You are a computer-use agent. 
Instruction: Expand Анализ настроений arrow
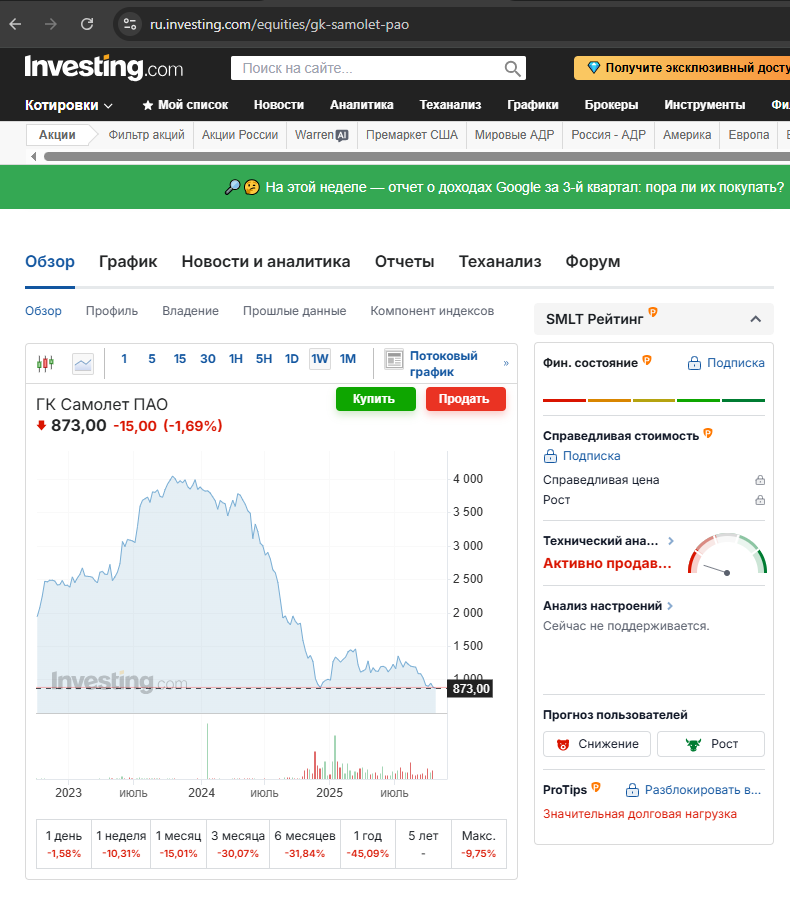coord(670,606)
